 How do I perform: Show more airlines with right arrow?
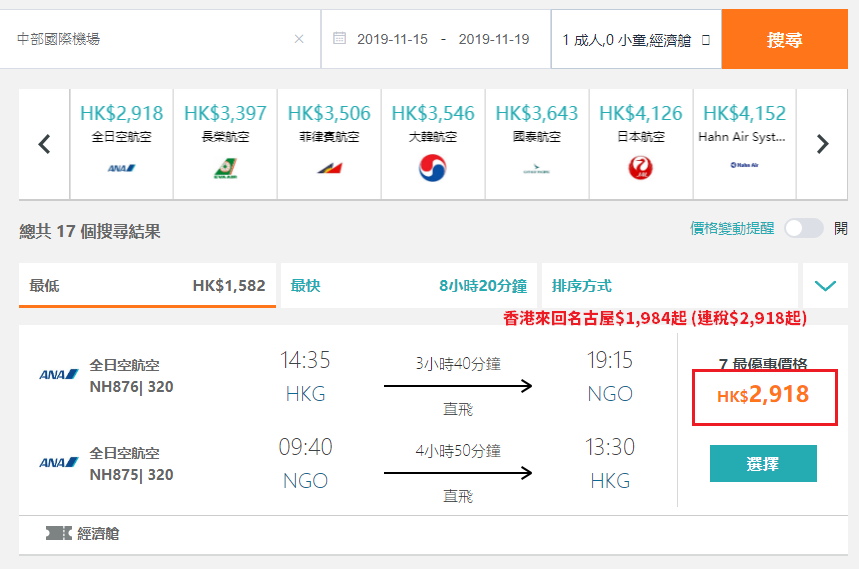click(x=822, y=144)
